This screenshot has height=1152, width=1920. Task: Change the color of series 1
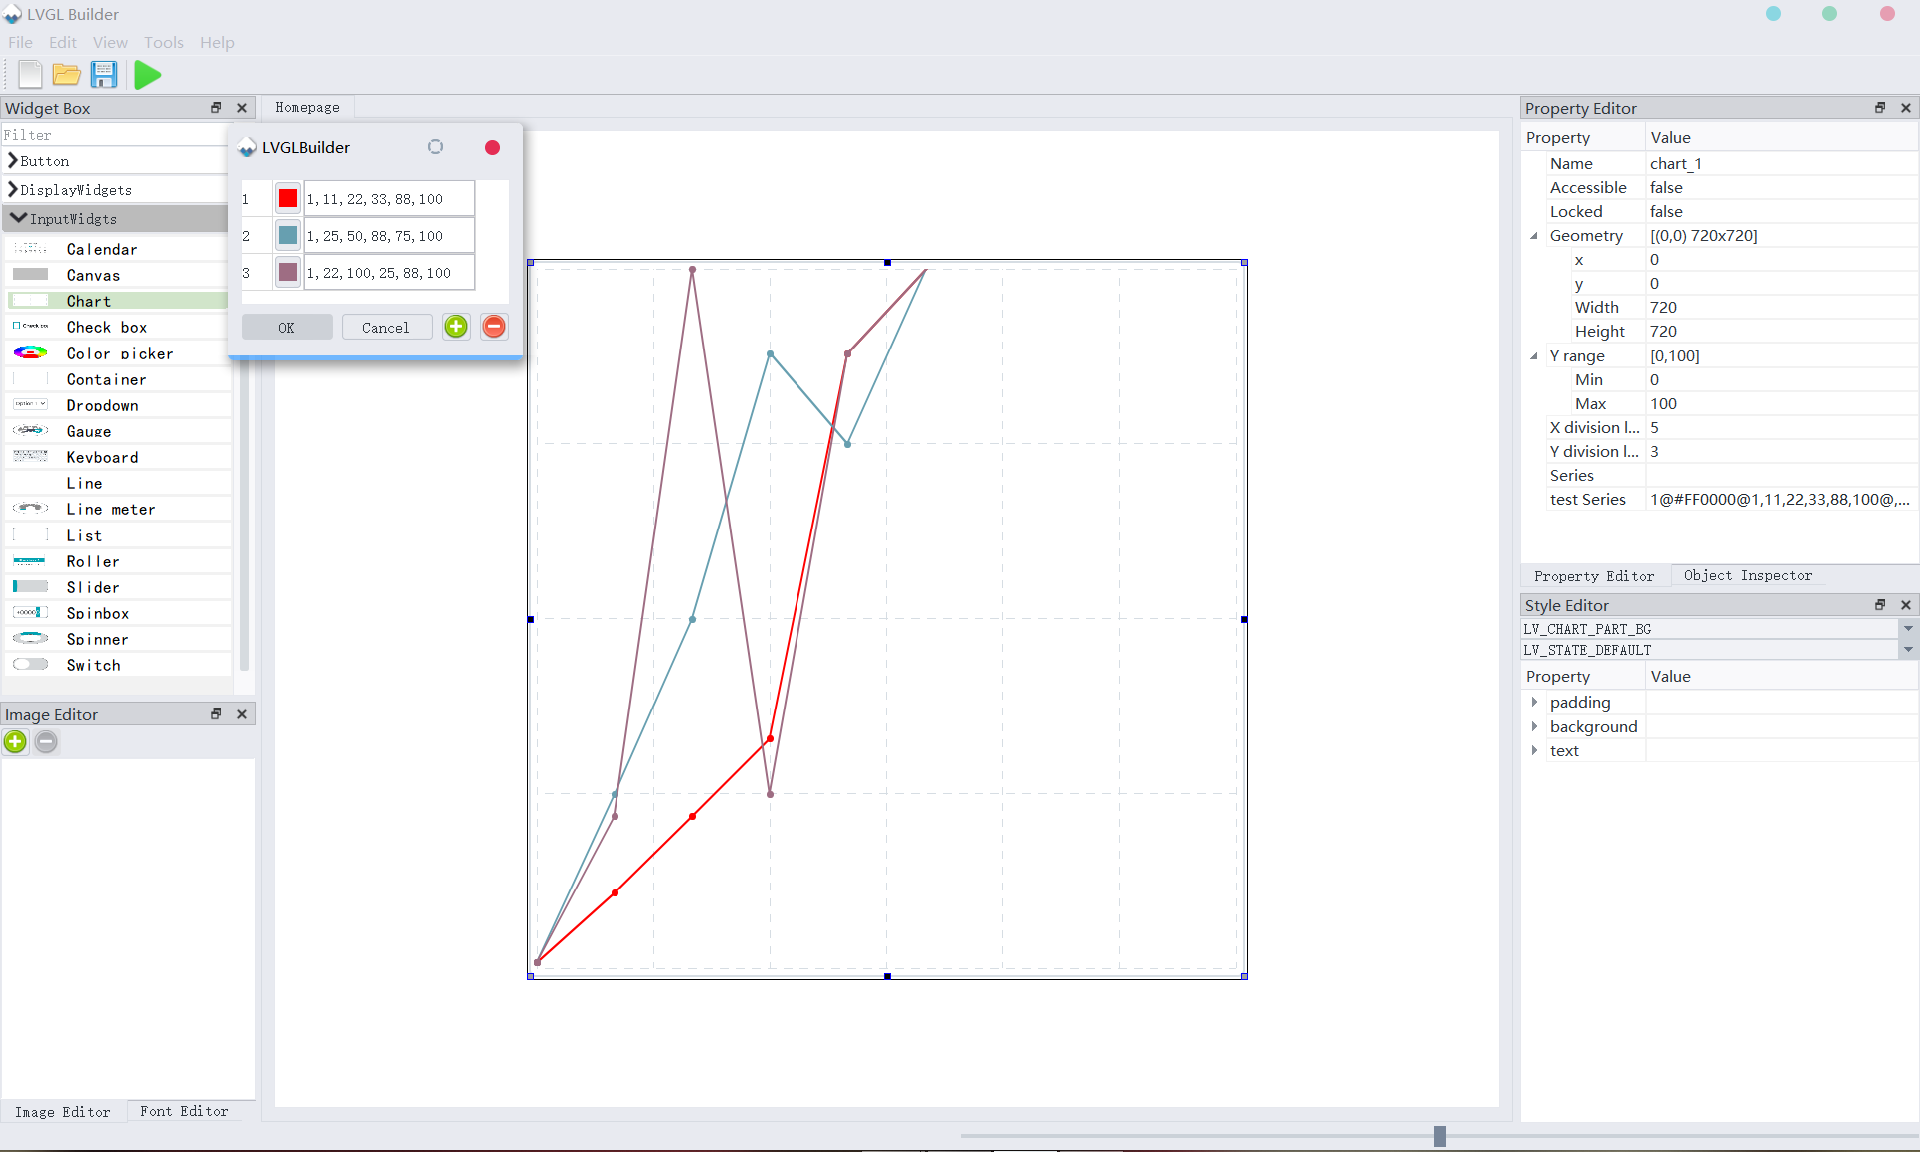pos(287,198)
